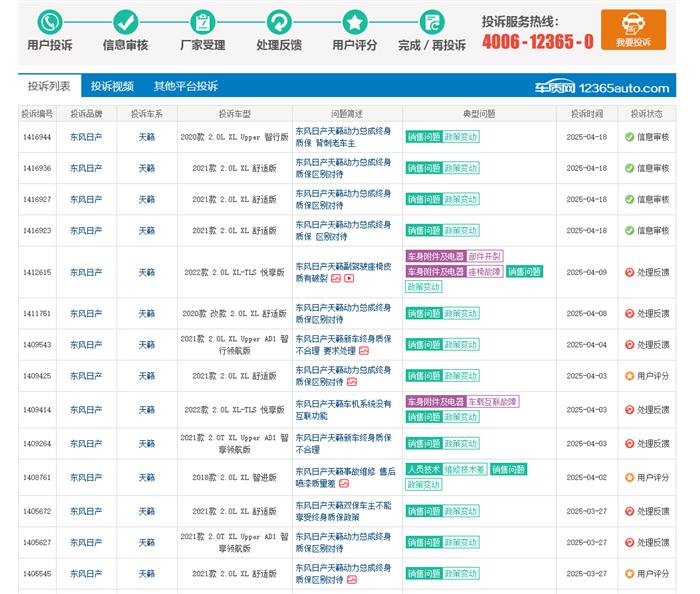Click the 处理反馈 refresh step icon
The width and height of the screenshot is (700, 594).
pos(279,22)
